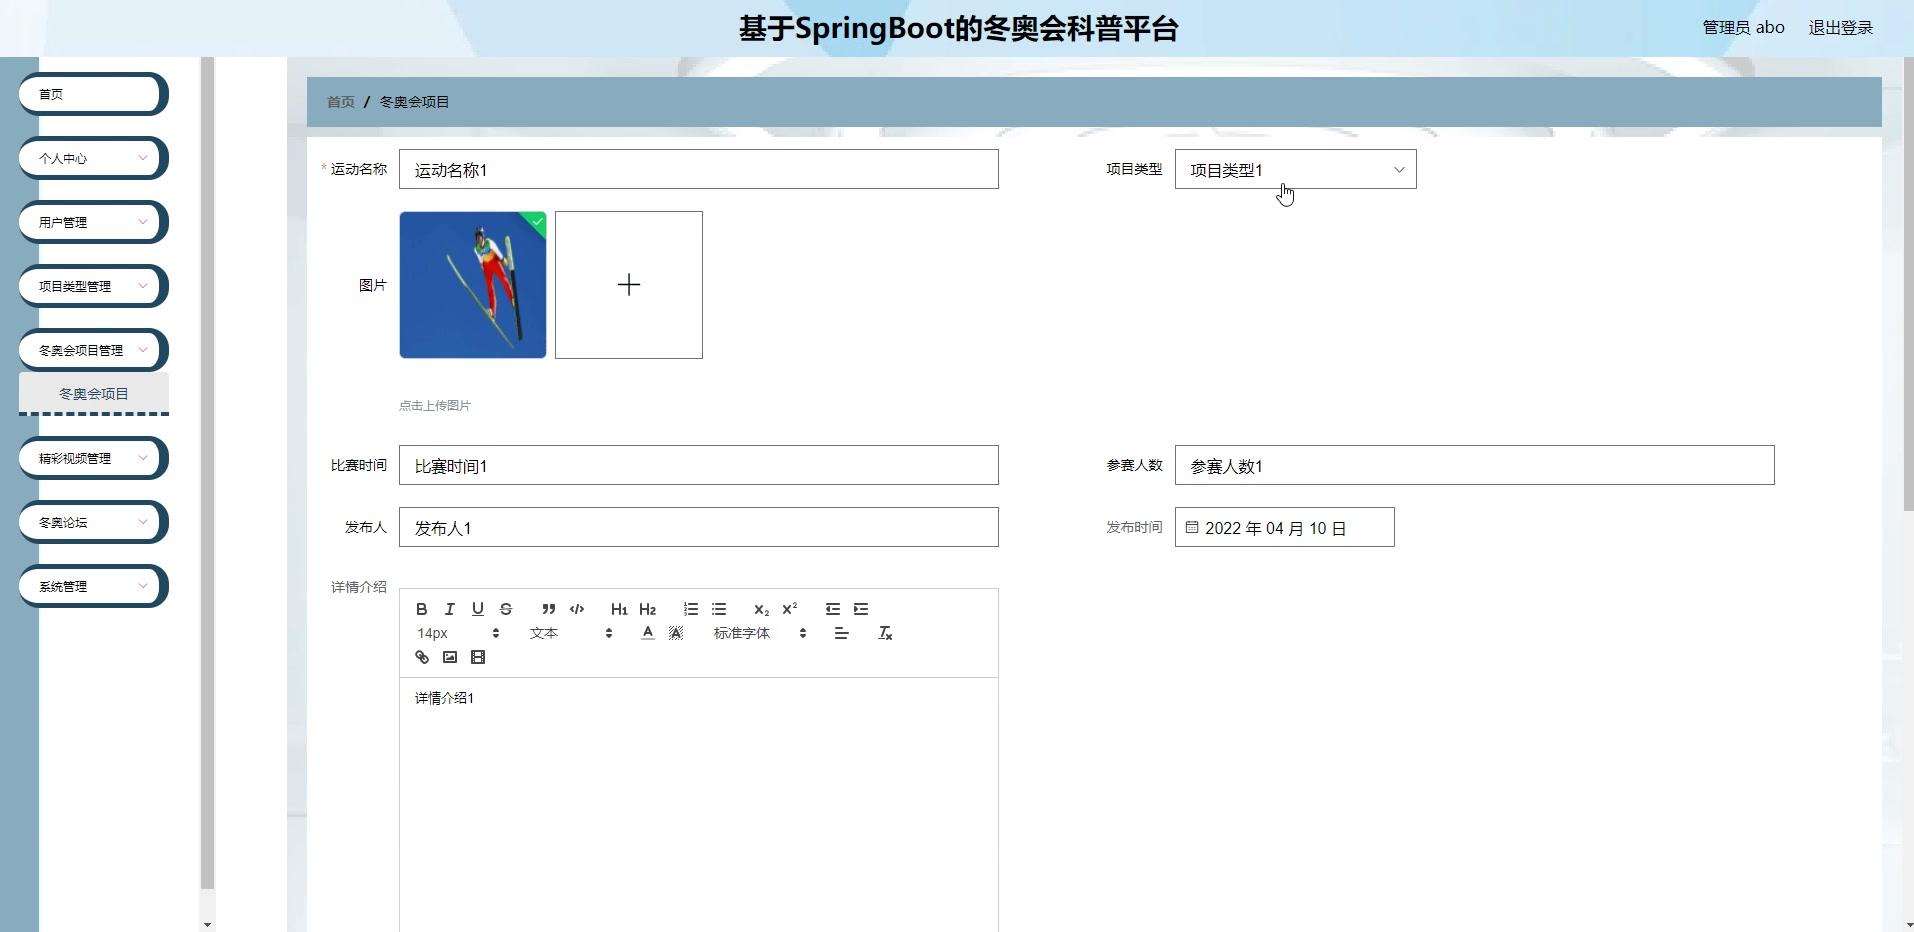
Task: Open the font color picker
Action: coord(647,632)
